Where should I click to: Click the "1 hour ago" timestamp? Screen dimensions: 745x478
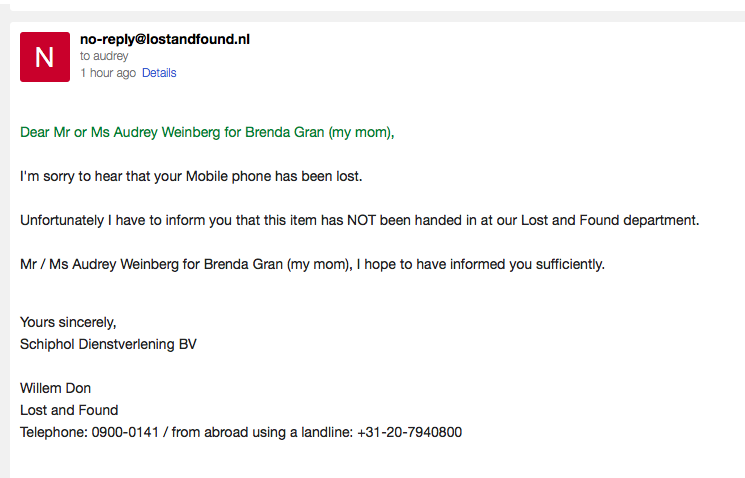coord(108,73)
